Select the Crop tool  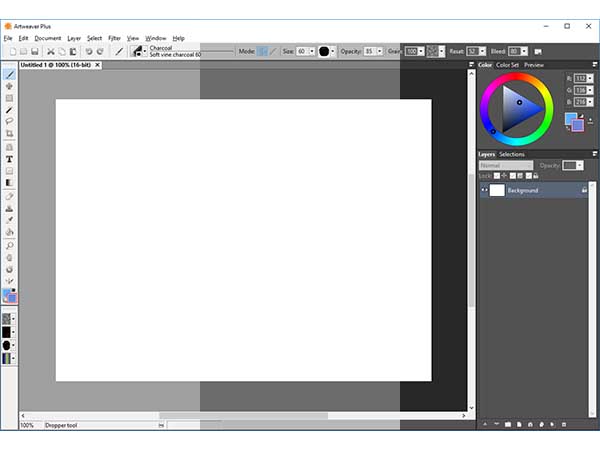coord(10,133)
